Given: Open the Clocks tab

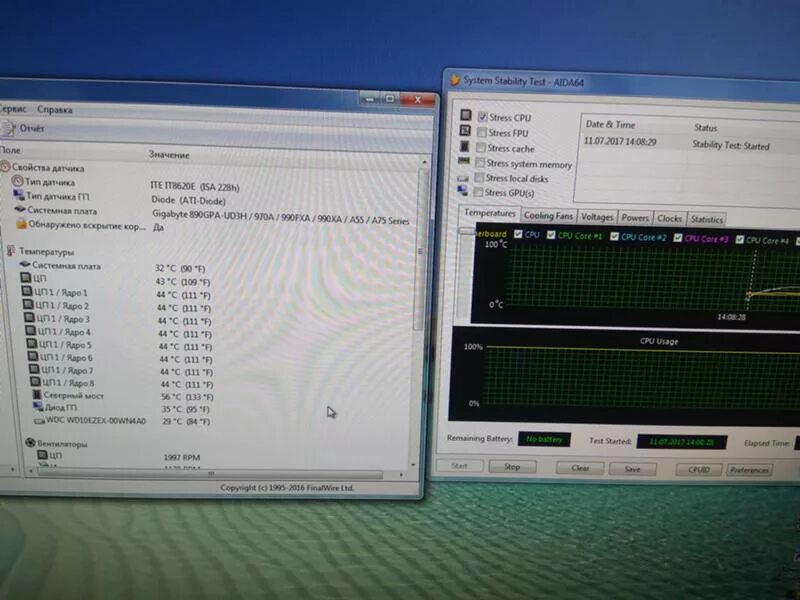Looking at the screenshot, I should click(x=669, y=218).
